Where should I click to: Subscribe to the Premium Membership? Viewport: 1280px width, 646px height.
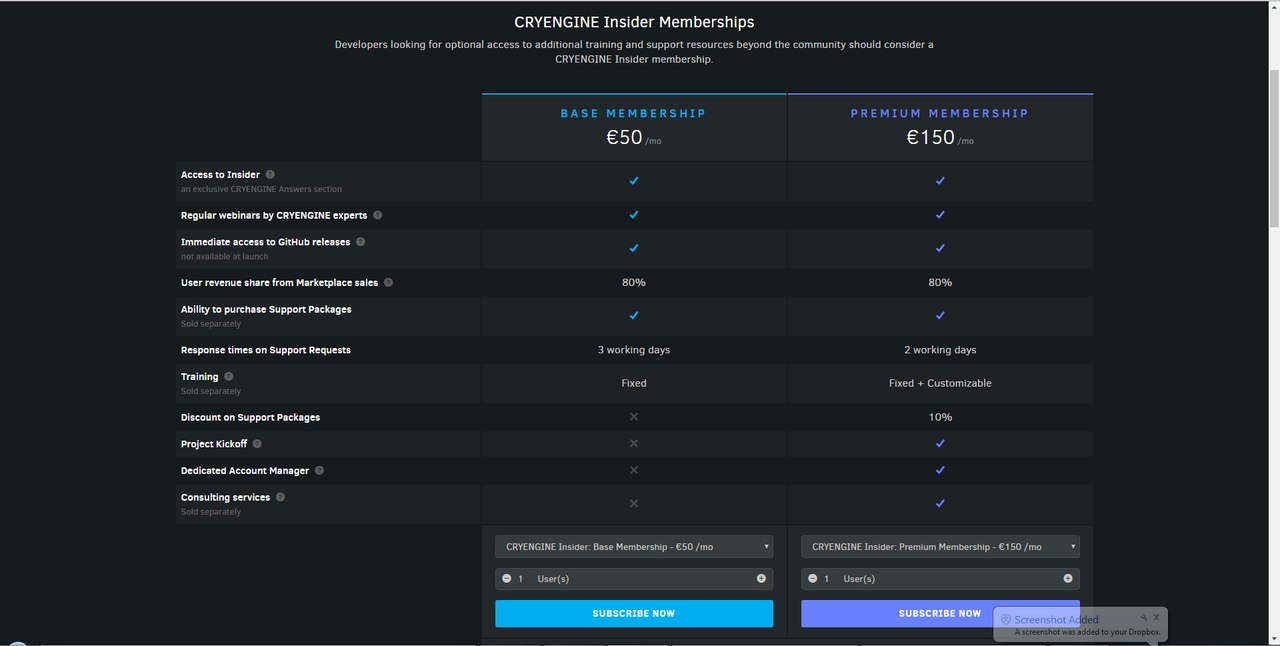tap(940, 613)
